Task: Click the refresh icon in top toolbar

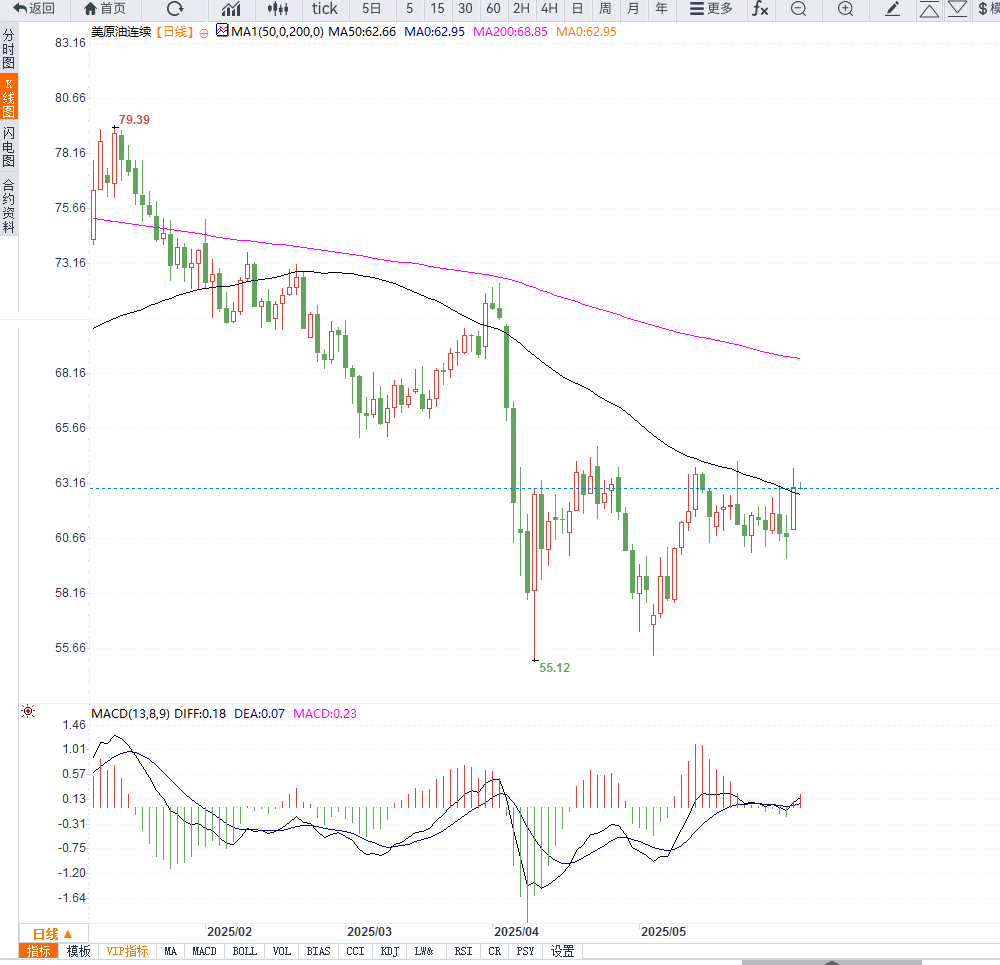Action: pos(175,9)
